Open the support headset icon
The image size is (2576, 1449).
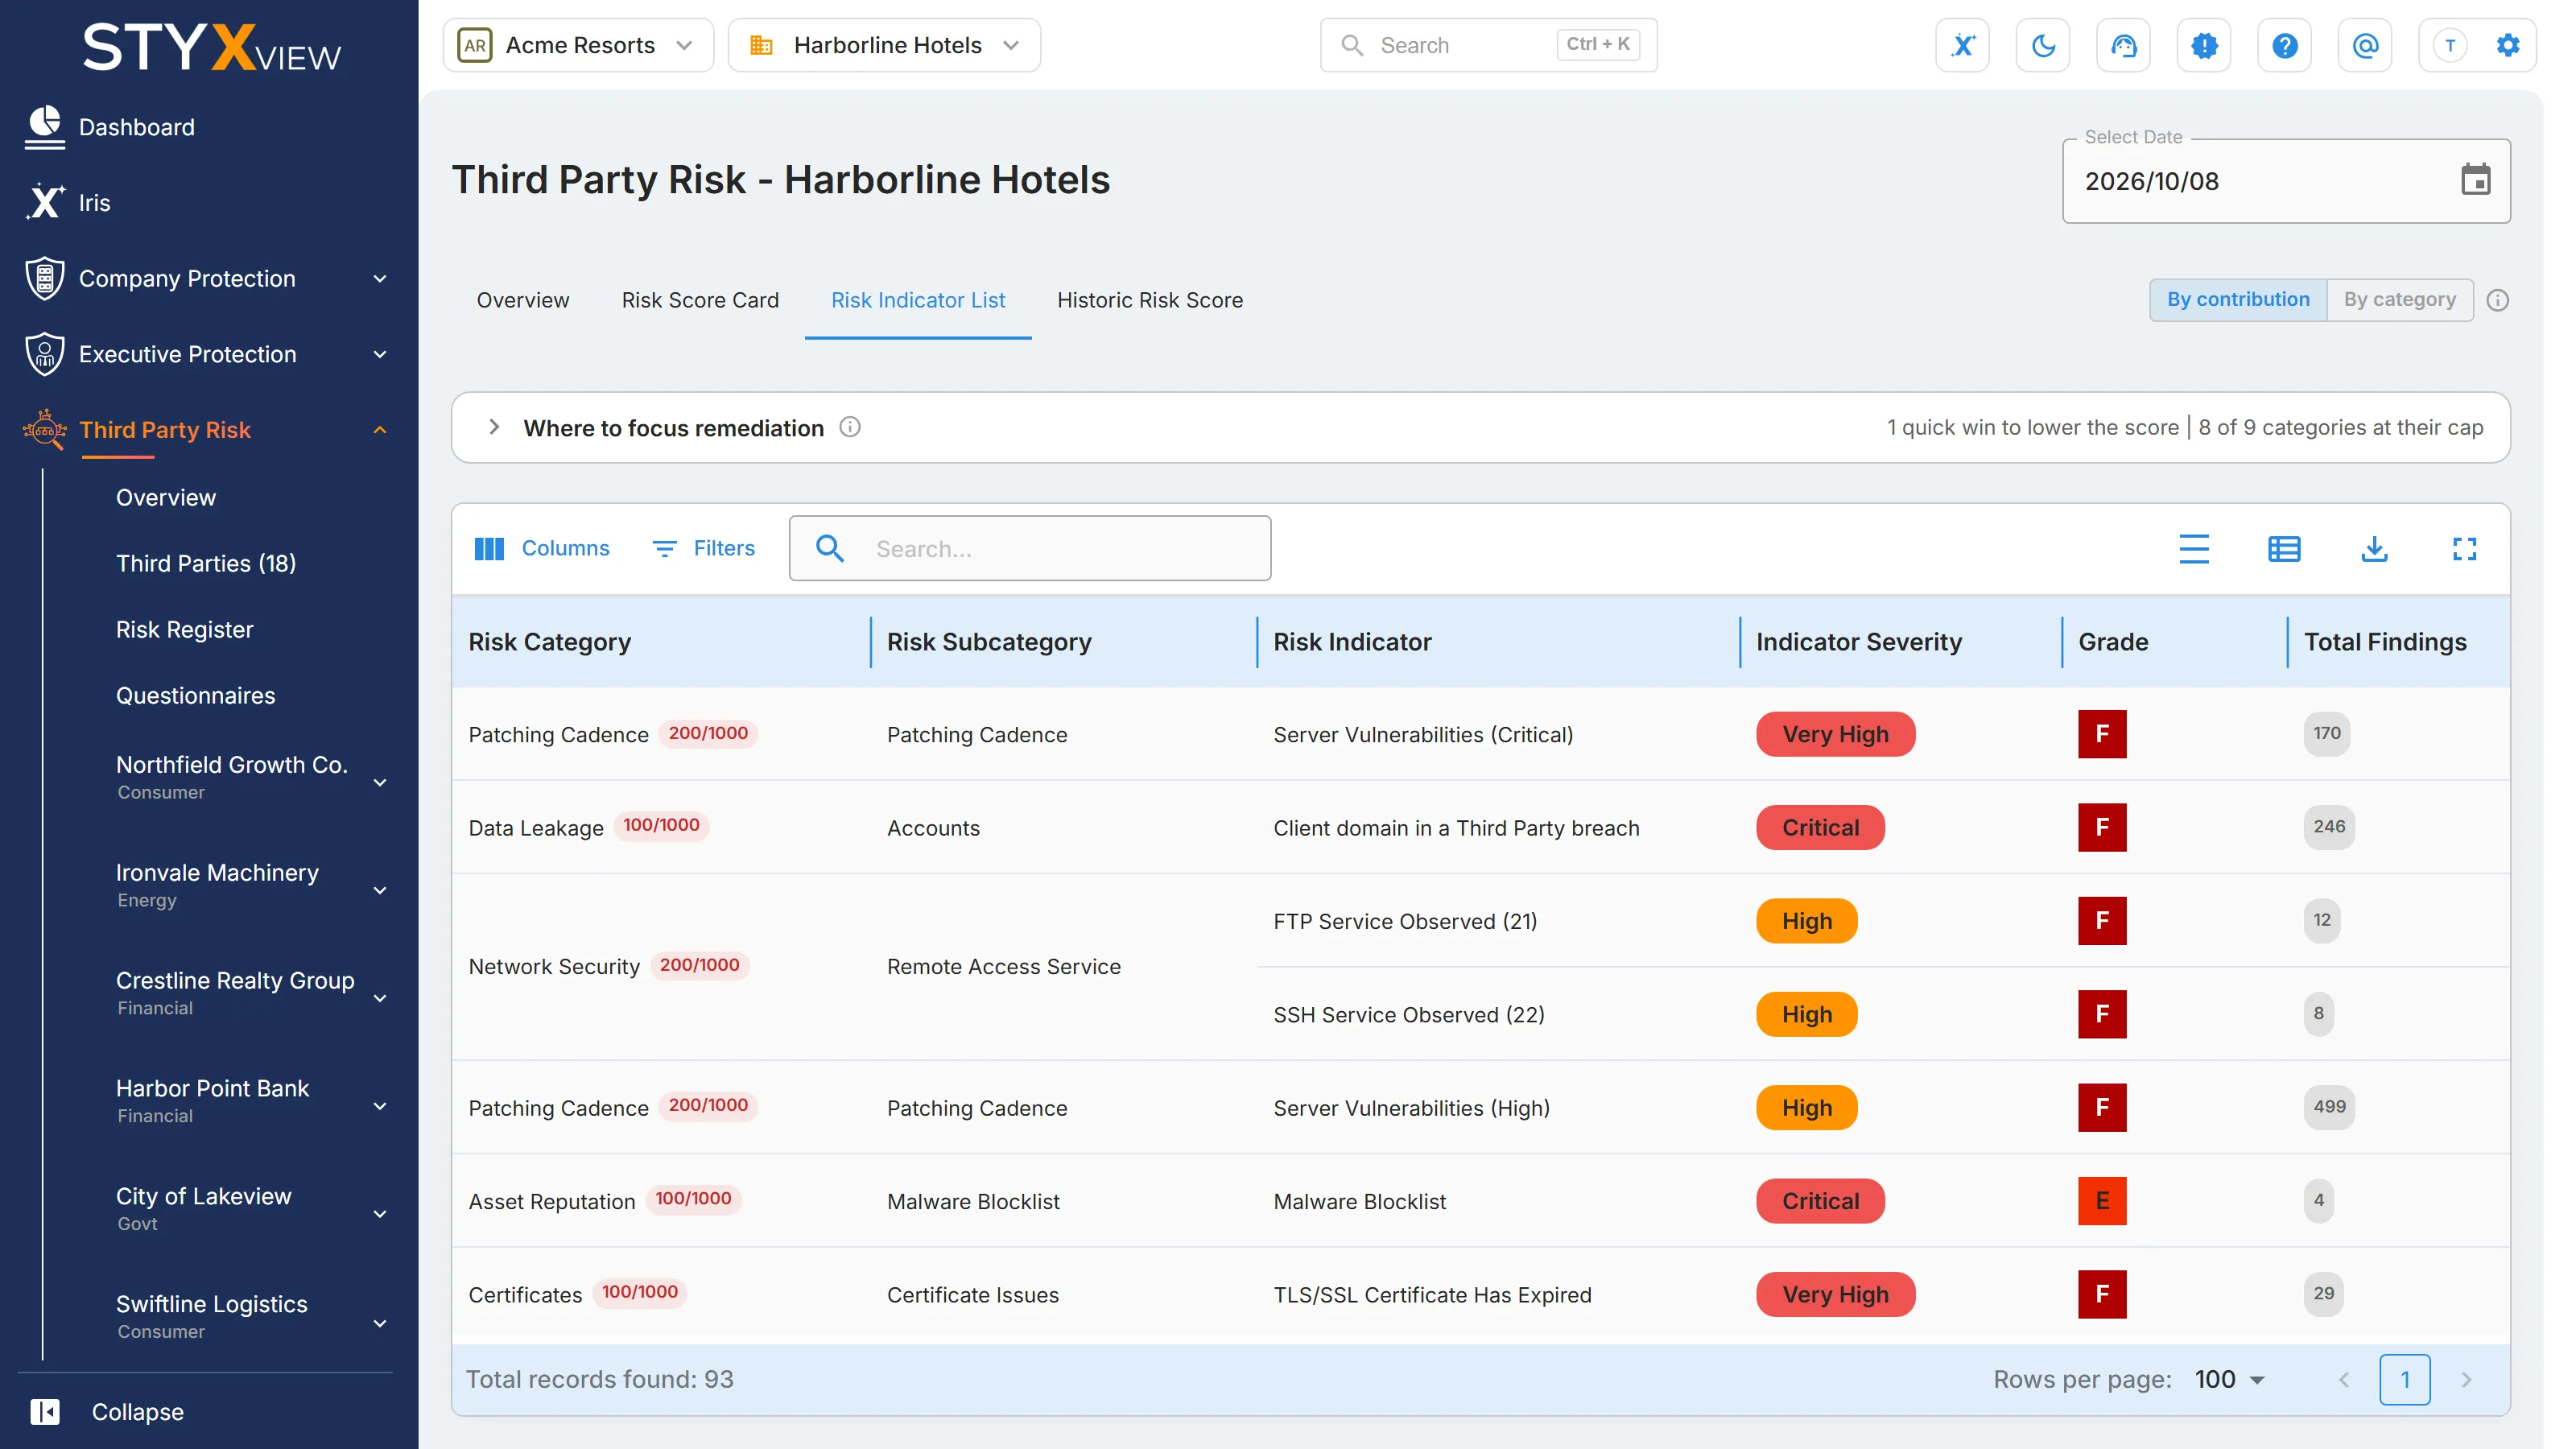(x=2123, y=45)
